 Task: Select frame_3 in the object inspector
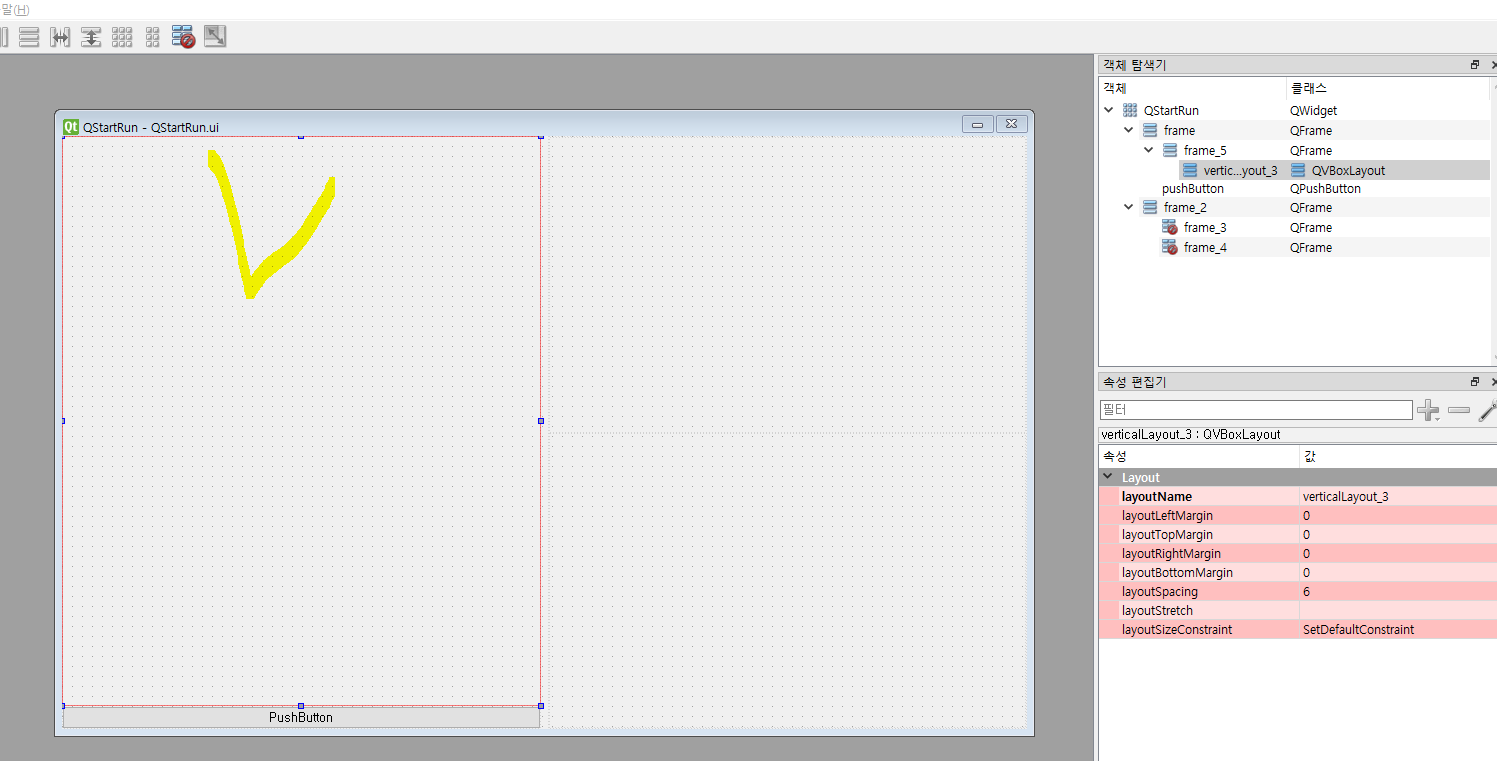tap(1204, 228)
